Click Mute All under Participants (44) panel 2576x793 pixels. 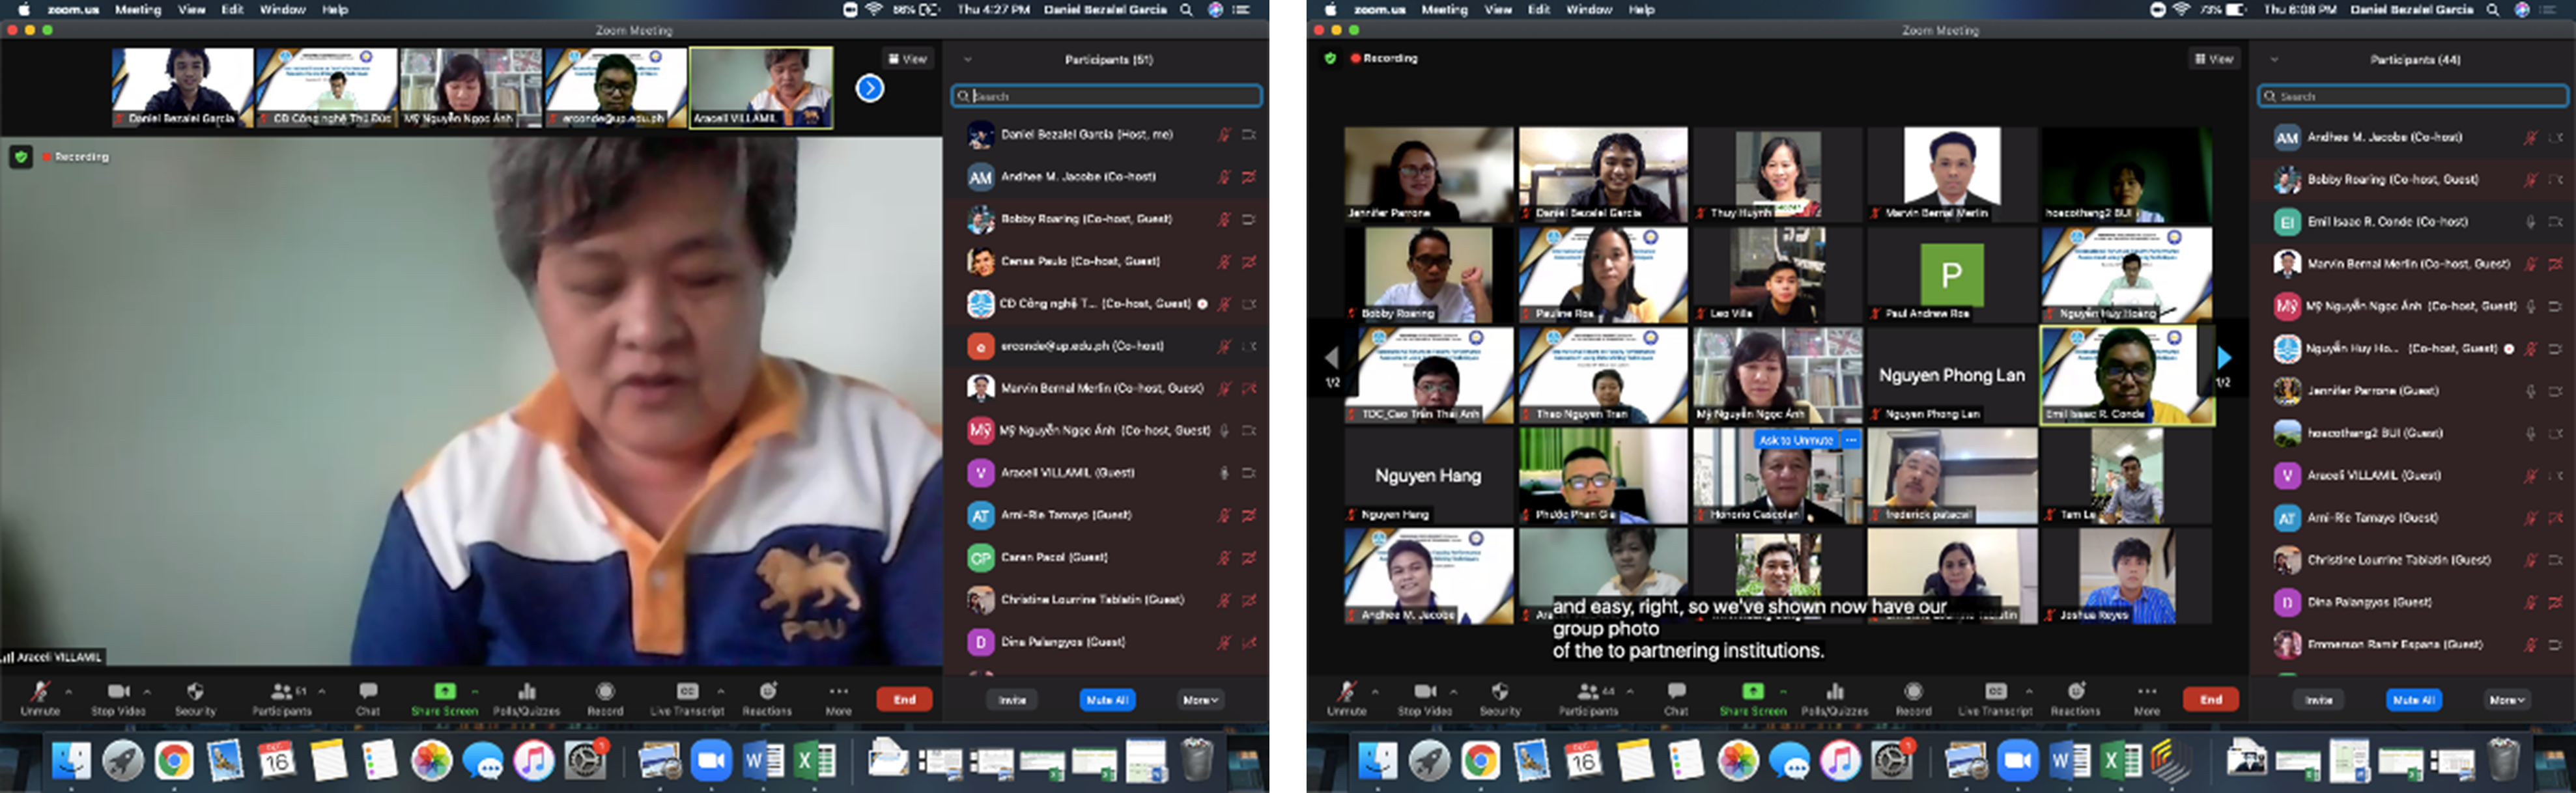click(2414, 700)
